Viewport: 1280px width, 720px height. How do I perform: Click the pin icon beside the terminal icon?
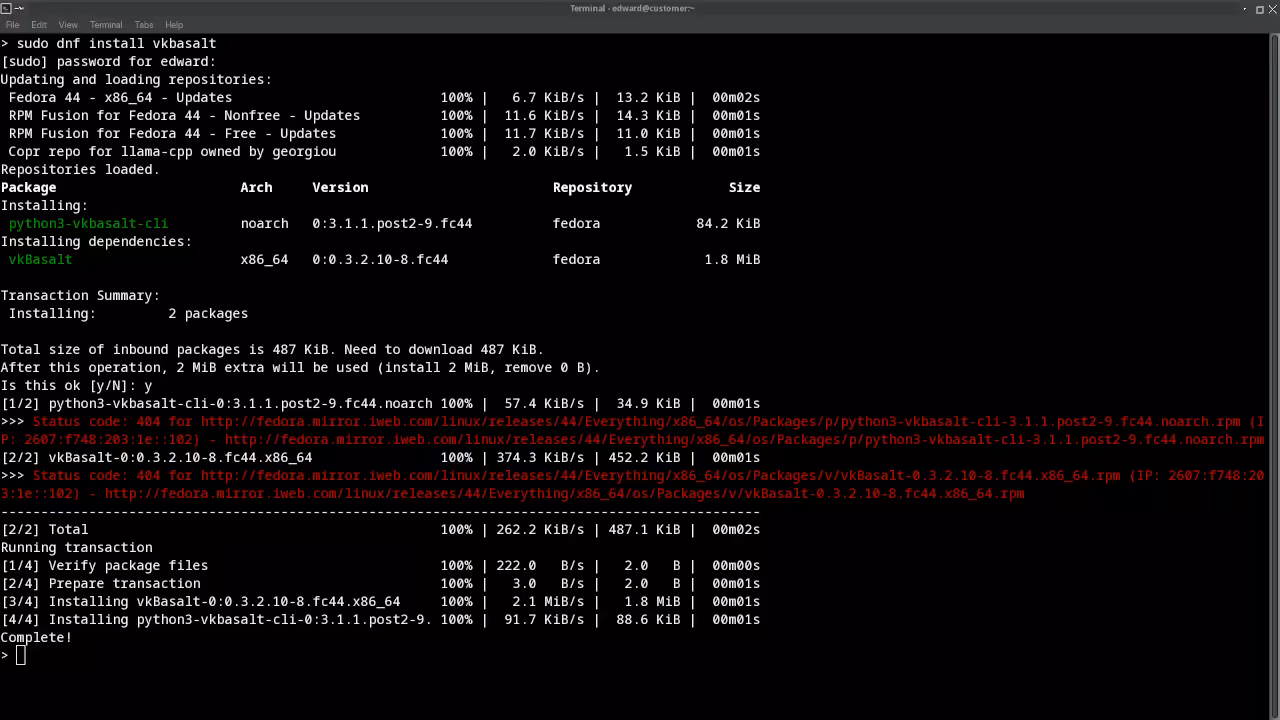[x=19, y=9]
